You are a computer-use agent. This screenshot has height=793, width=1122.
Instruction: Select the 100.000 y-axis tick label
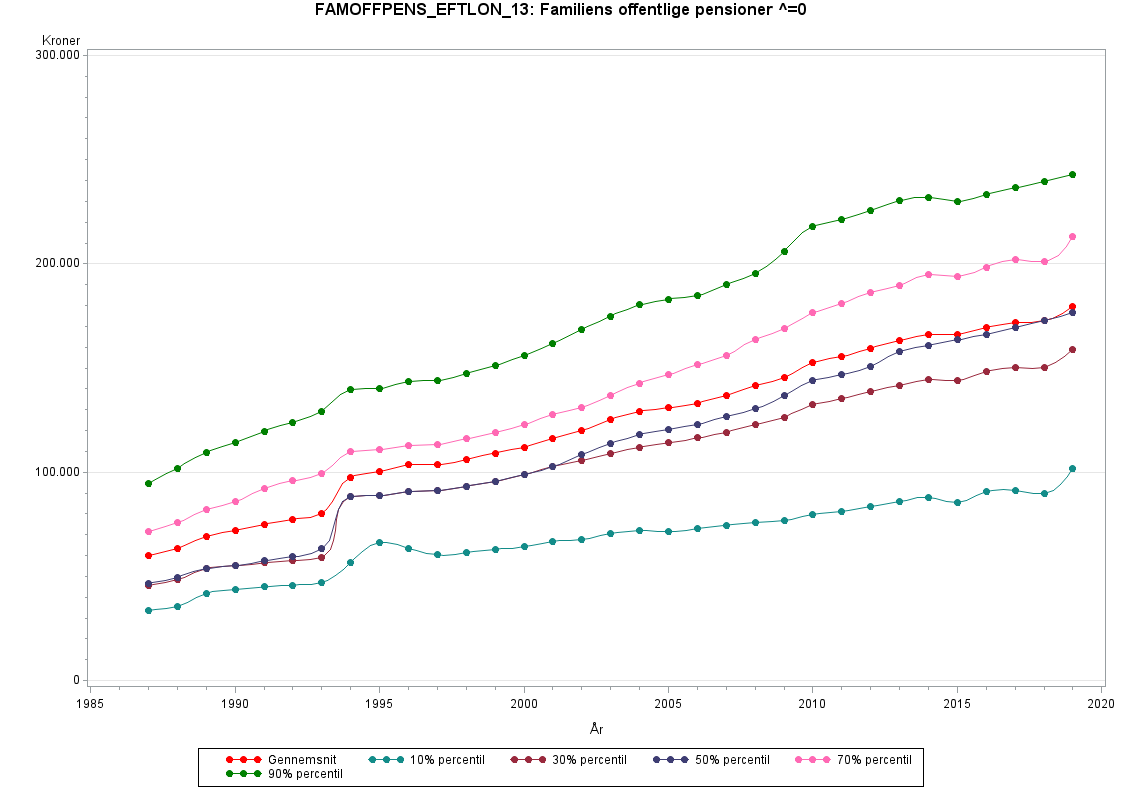click(x=57, y=472)
